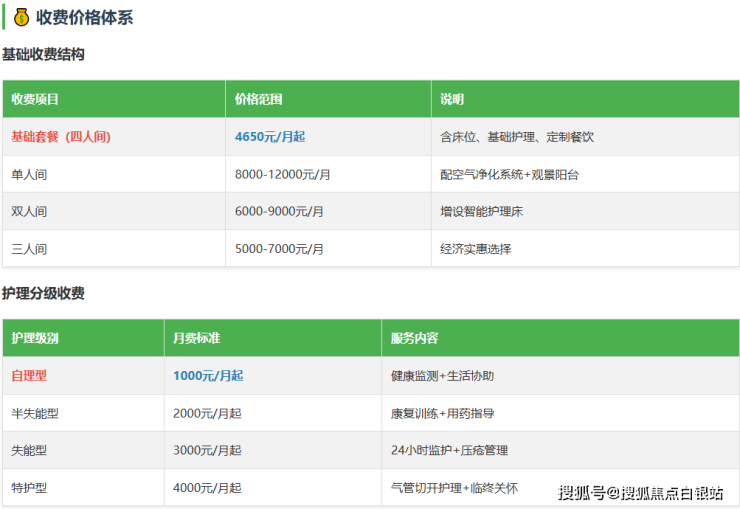740x509 pixels.
Task: Click the 说明 column header
Action: click(x=452, y=99)
